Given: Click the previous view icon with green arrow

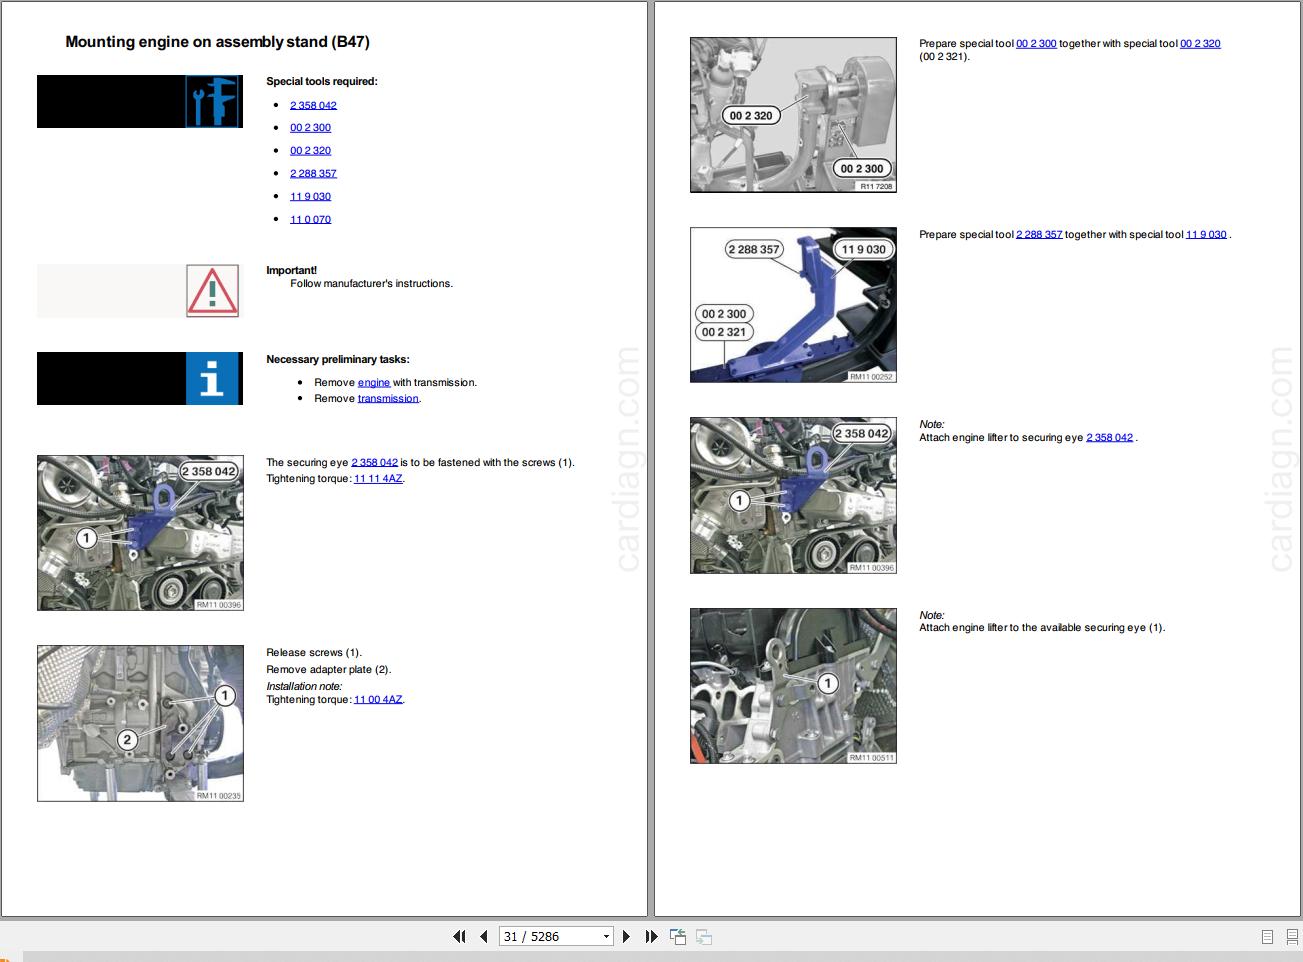Looking at the screenshot, I should point(679,936).
